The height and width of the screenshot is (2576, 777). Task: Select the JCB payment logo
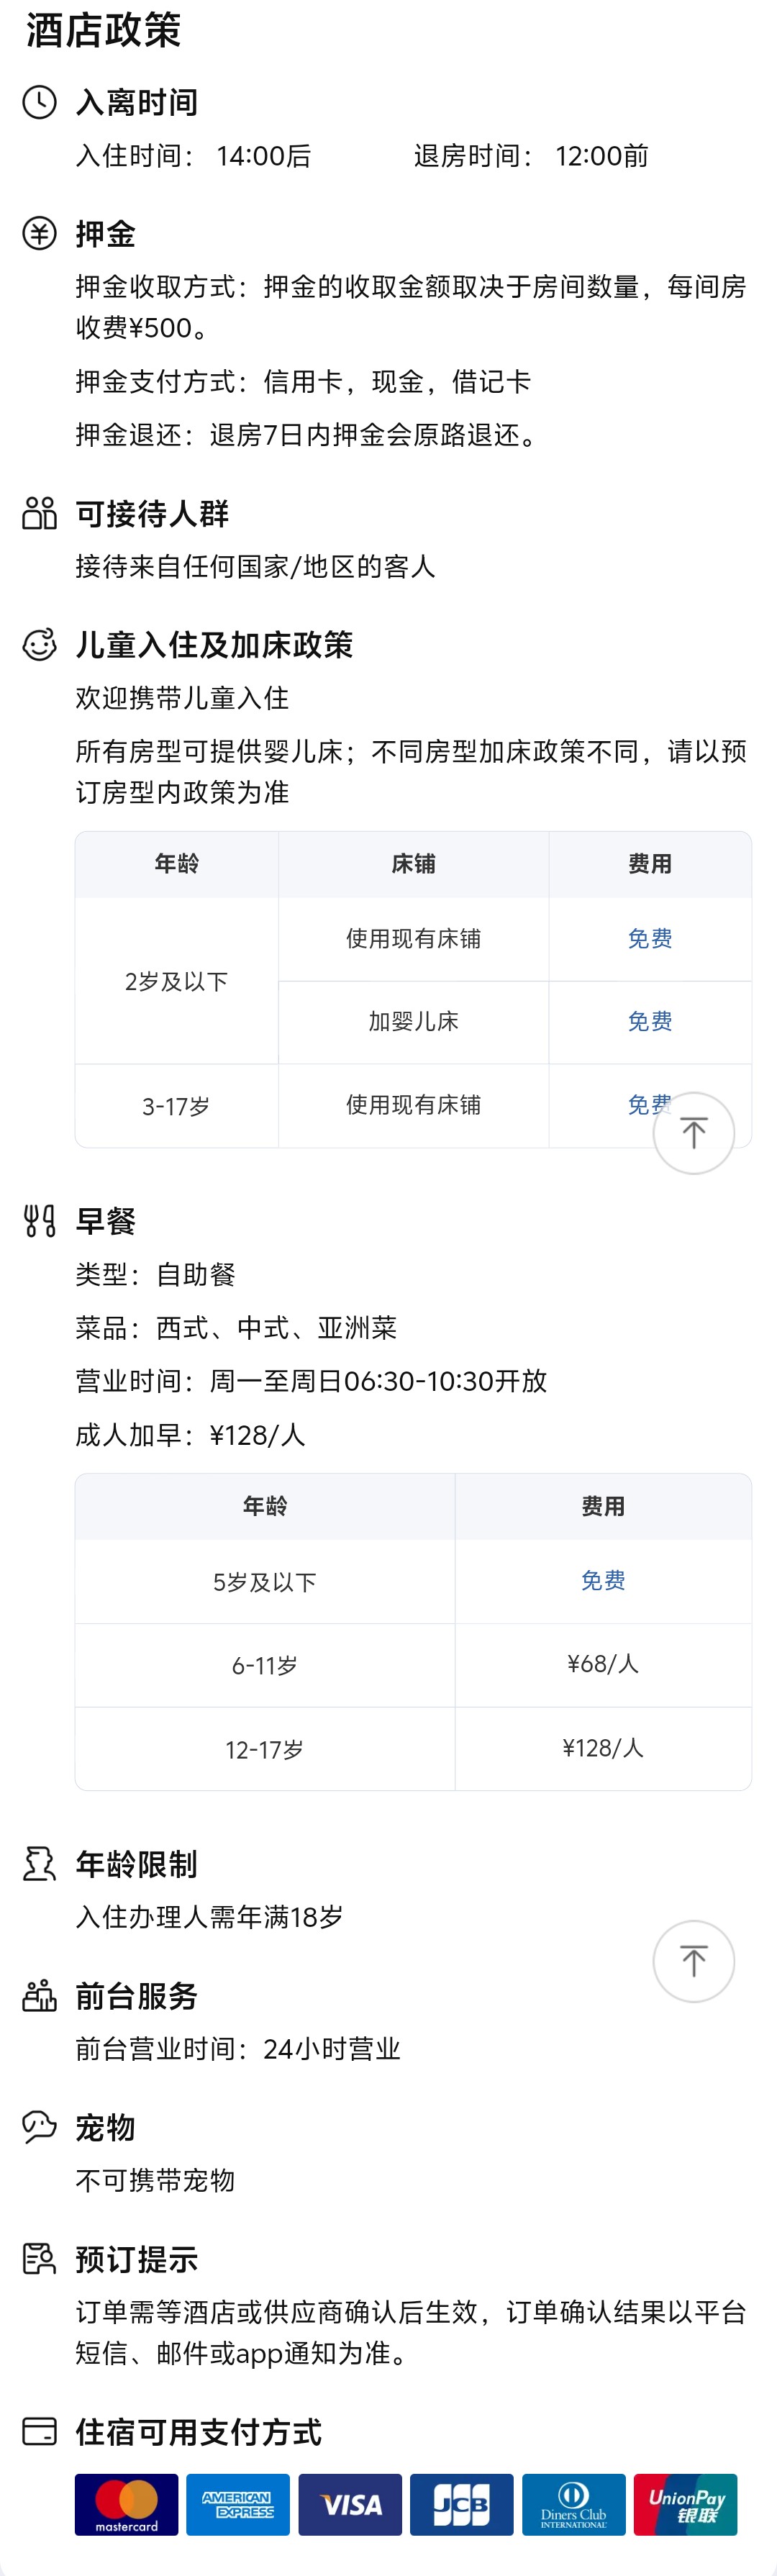(x=461, y=2504)
